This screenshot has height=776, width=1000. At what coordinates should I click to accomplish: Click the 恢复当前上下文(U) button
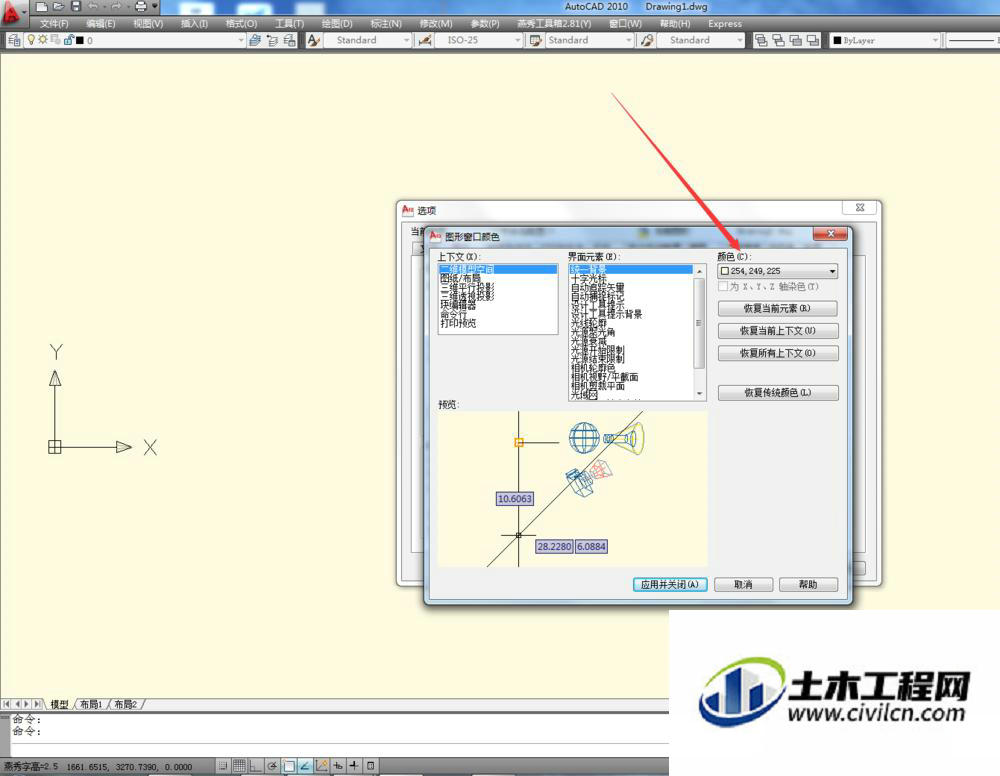(777, 331)
